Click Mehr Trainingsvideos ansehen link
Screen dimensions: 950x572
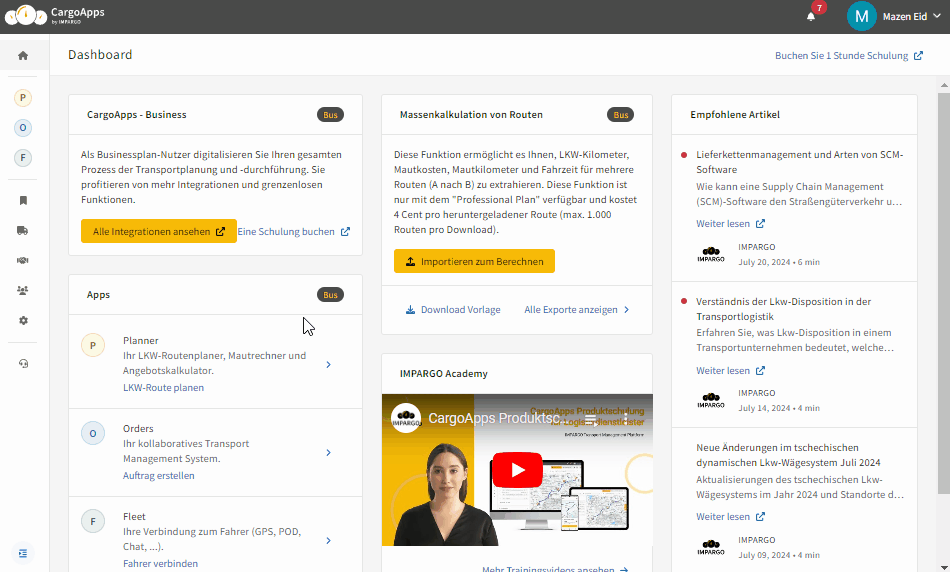click(555, 569)
